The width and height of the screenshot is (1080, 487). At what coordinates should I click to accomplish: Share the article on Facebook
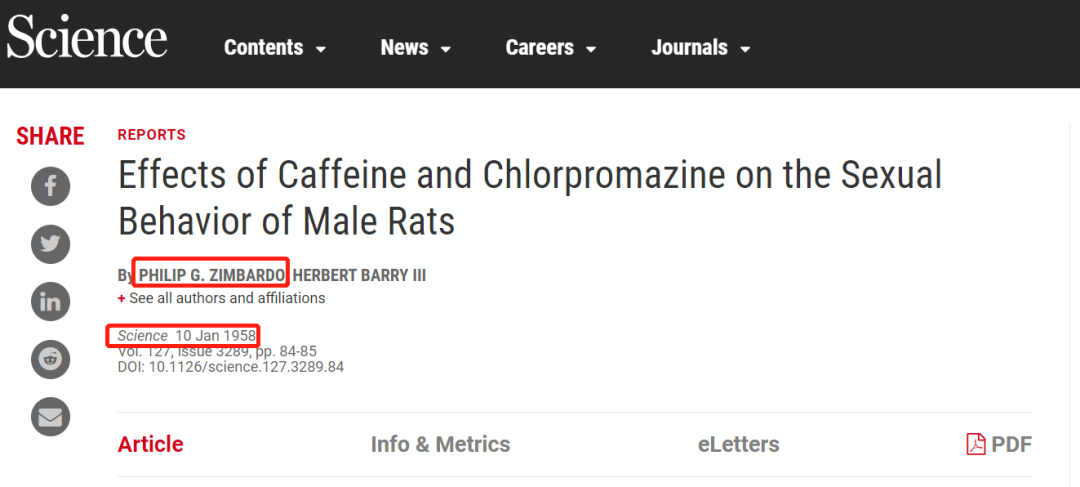(50, 186)
